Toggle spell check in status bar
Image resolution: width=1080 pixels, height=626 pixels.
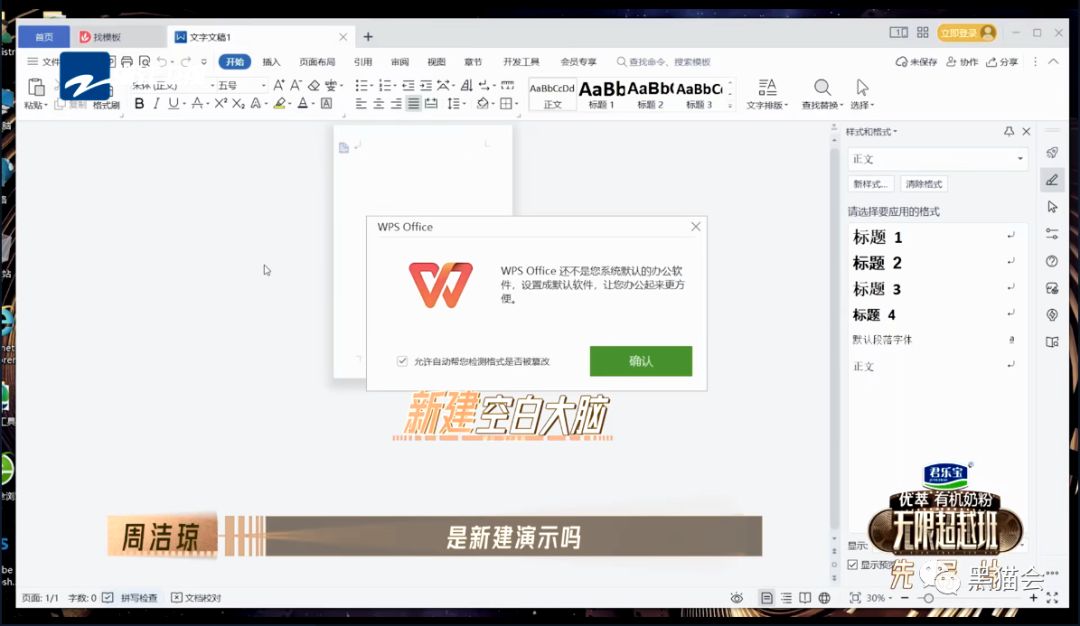(130, 598)
